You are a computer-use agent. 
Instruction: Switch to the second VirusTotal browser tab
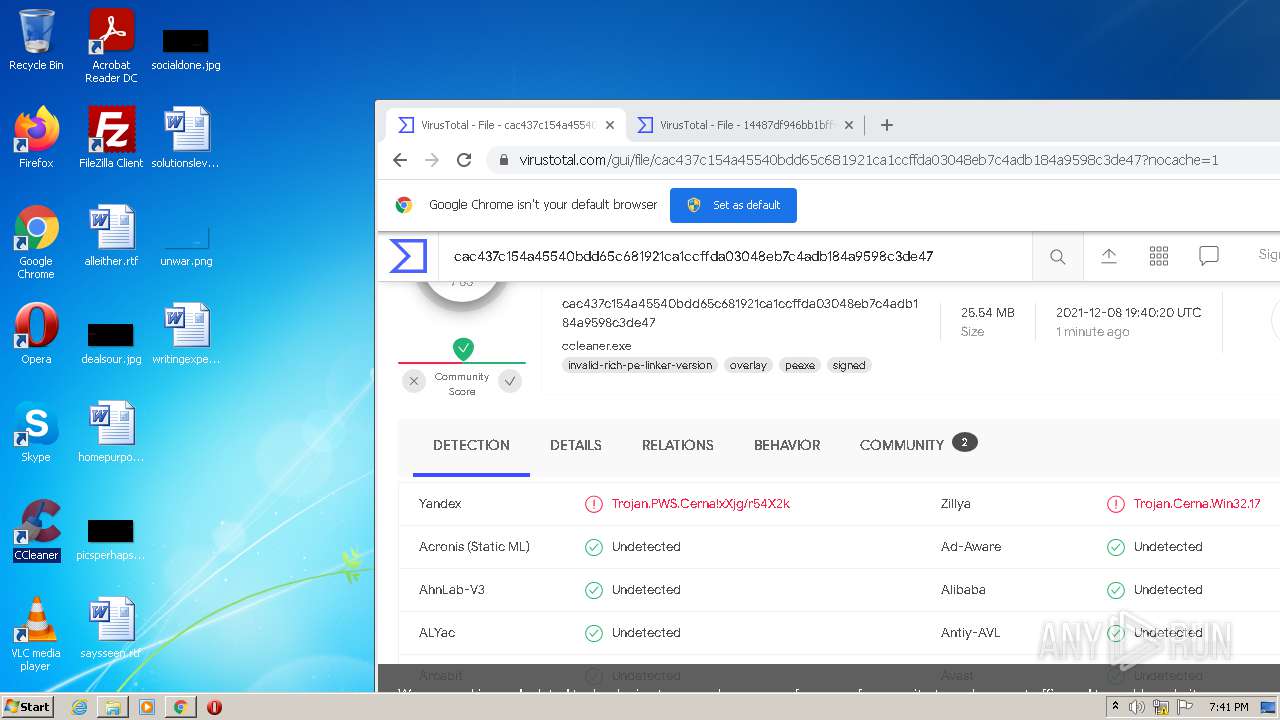coord(746,125)
